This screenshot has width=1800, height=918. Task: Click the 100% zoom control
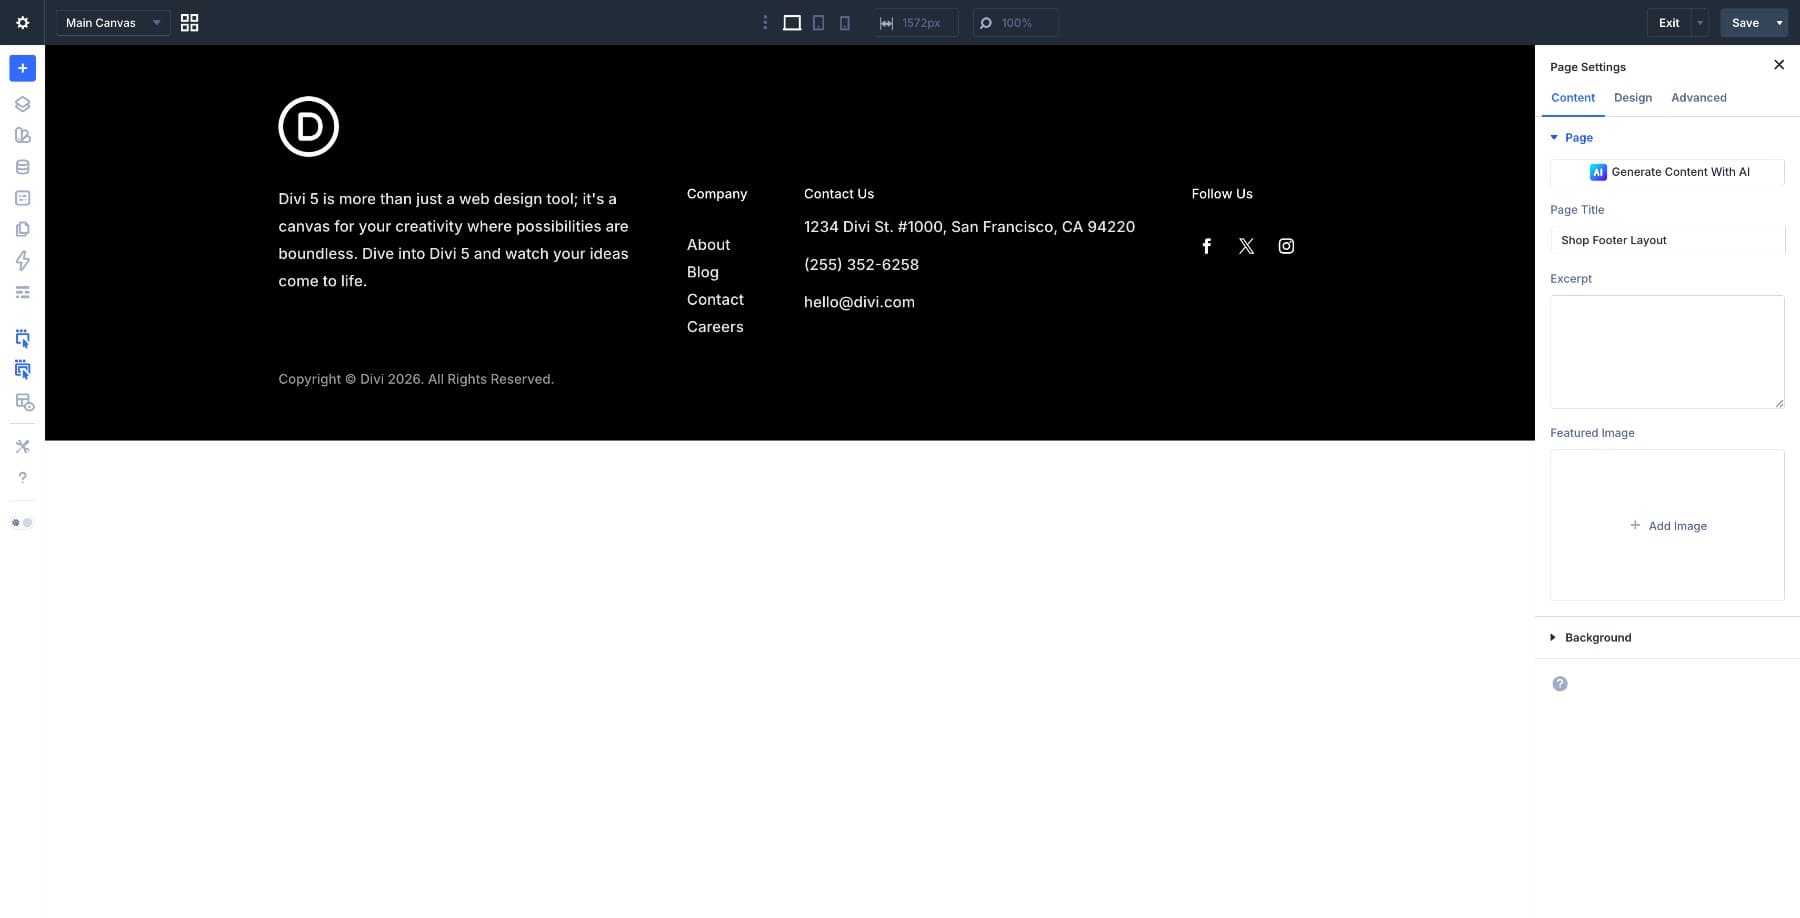[1014, 22]
